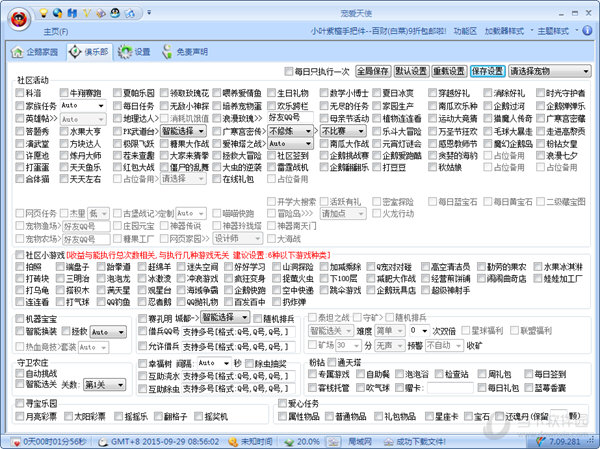The width and height of the screenshot is (600, 449).
Task: Click the icon before 成功下载文件
Action: (389, 442)
